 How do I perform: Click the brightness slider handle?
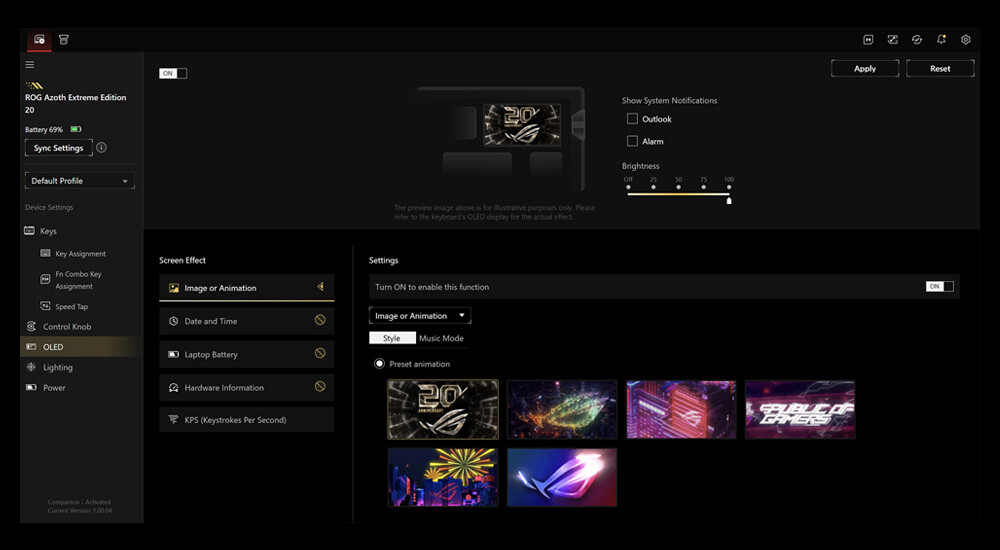click(729, 200)
